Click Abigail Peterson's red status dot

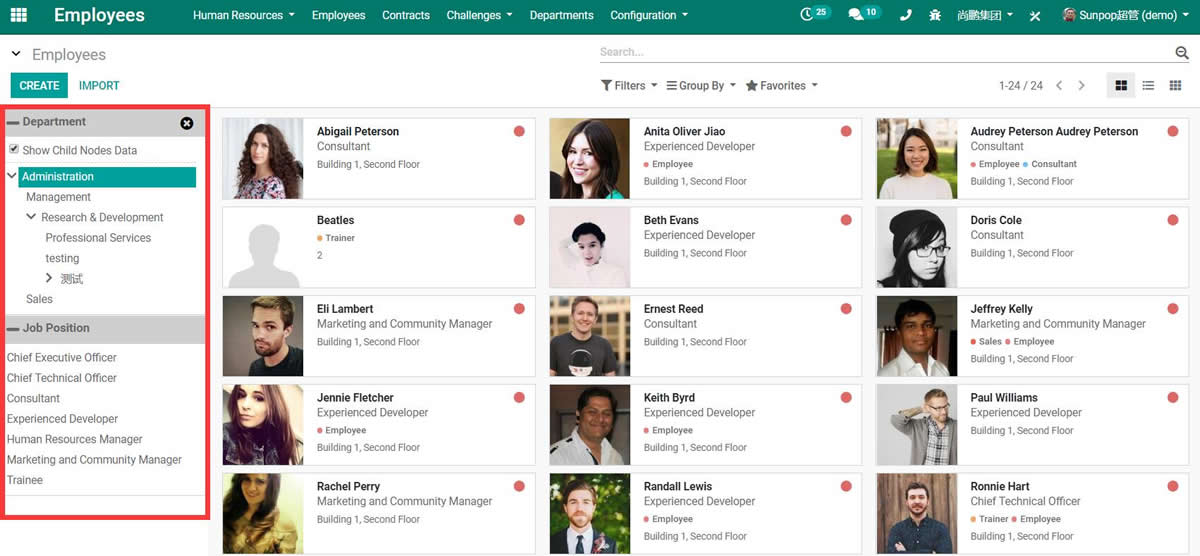point(519,131)
